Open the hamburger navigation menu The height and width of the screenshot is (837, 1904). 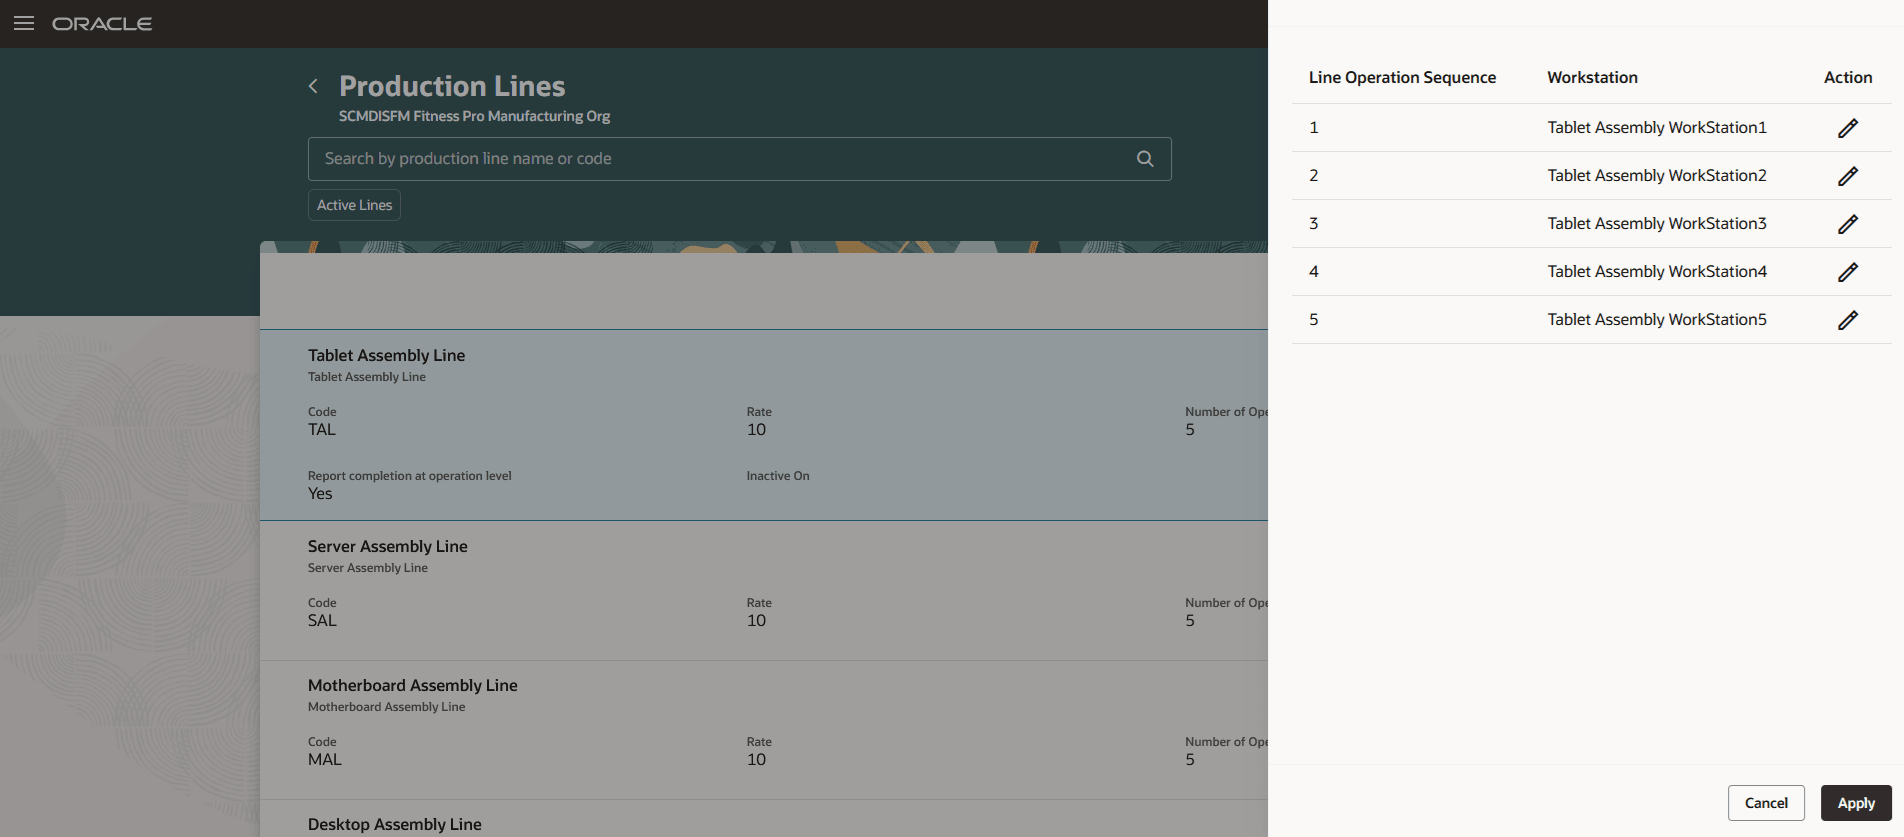[24, 23]
